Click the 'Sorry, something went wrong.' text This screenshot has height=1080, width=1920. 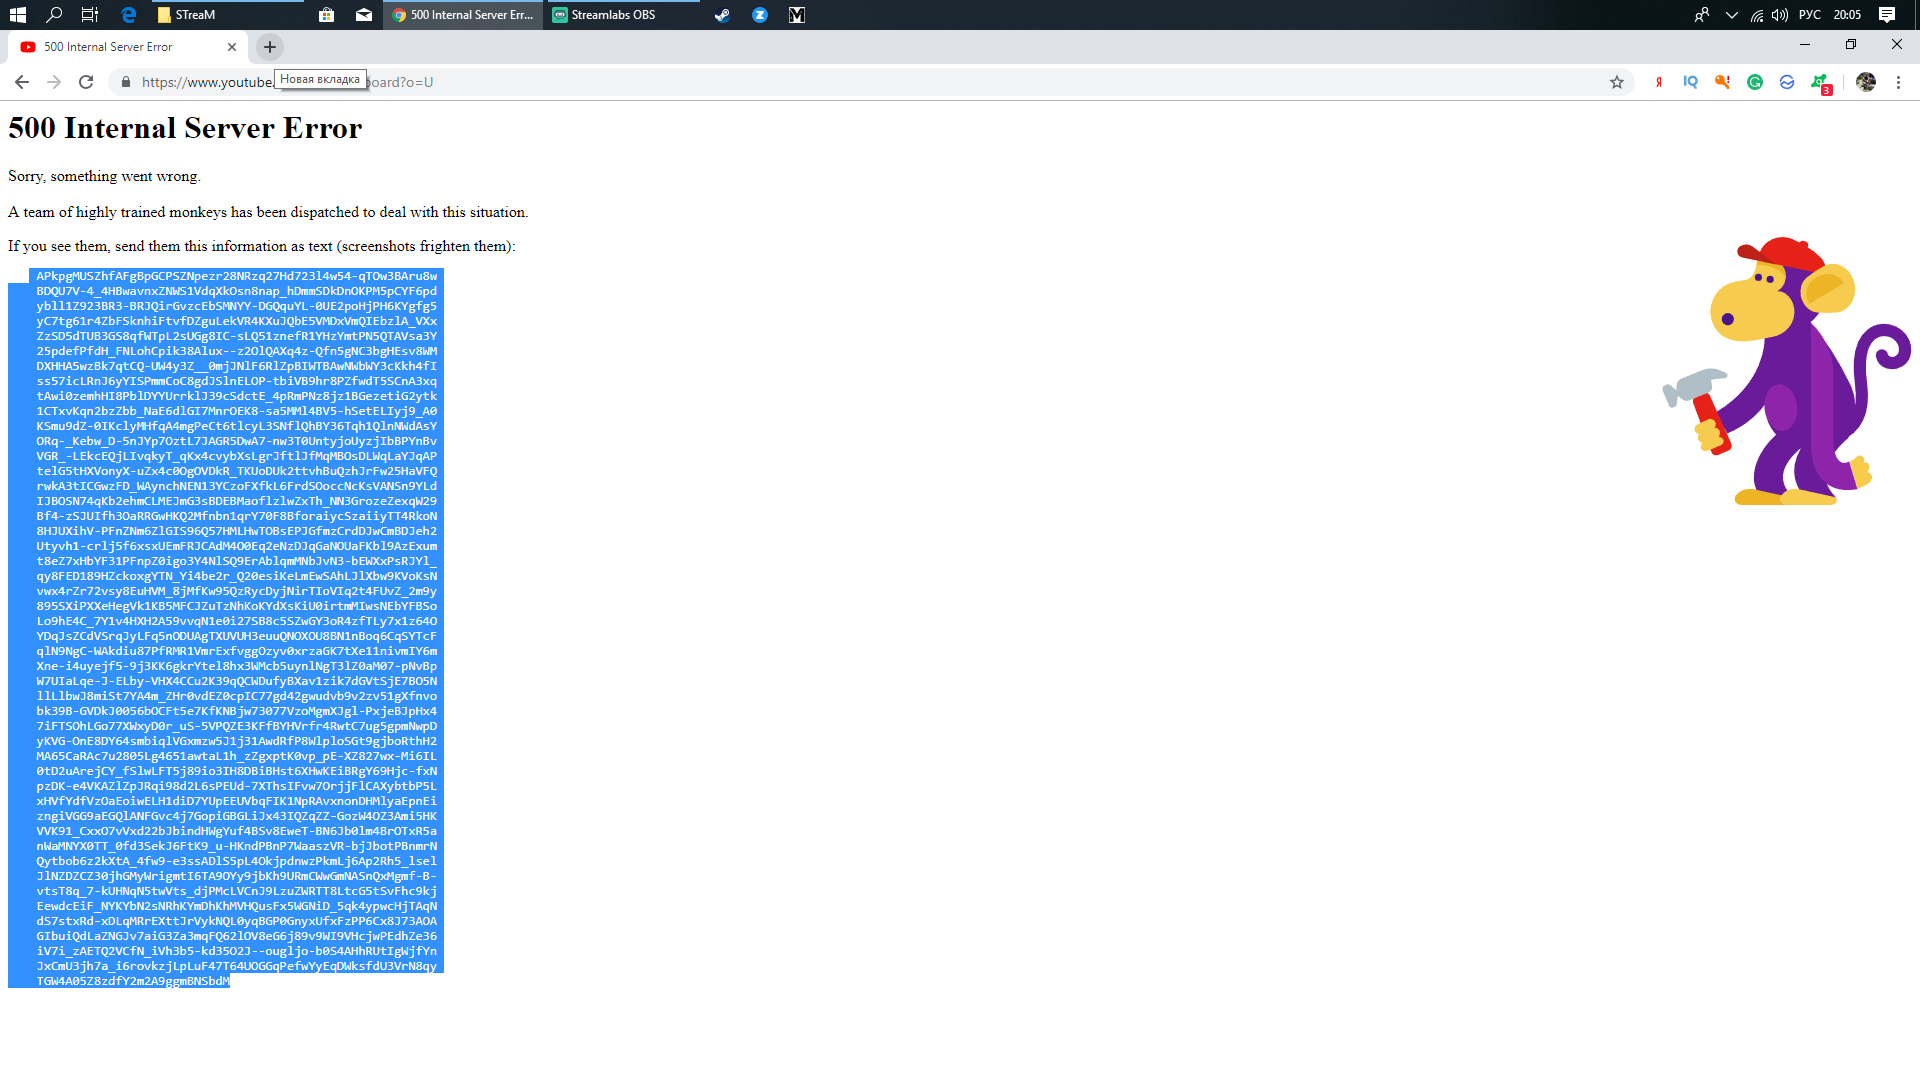pos(104,176)
